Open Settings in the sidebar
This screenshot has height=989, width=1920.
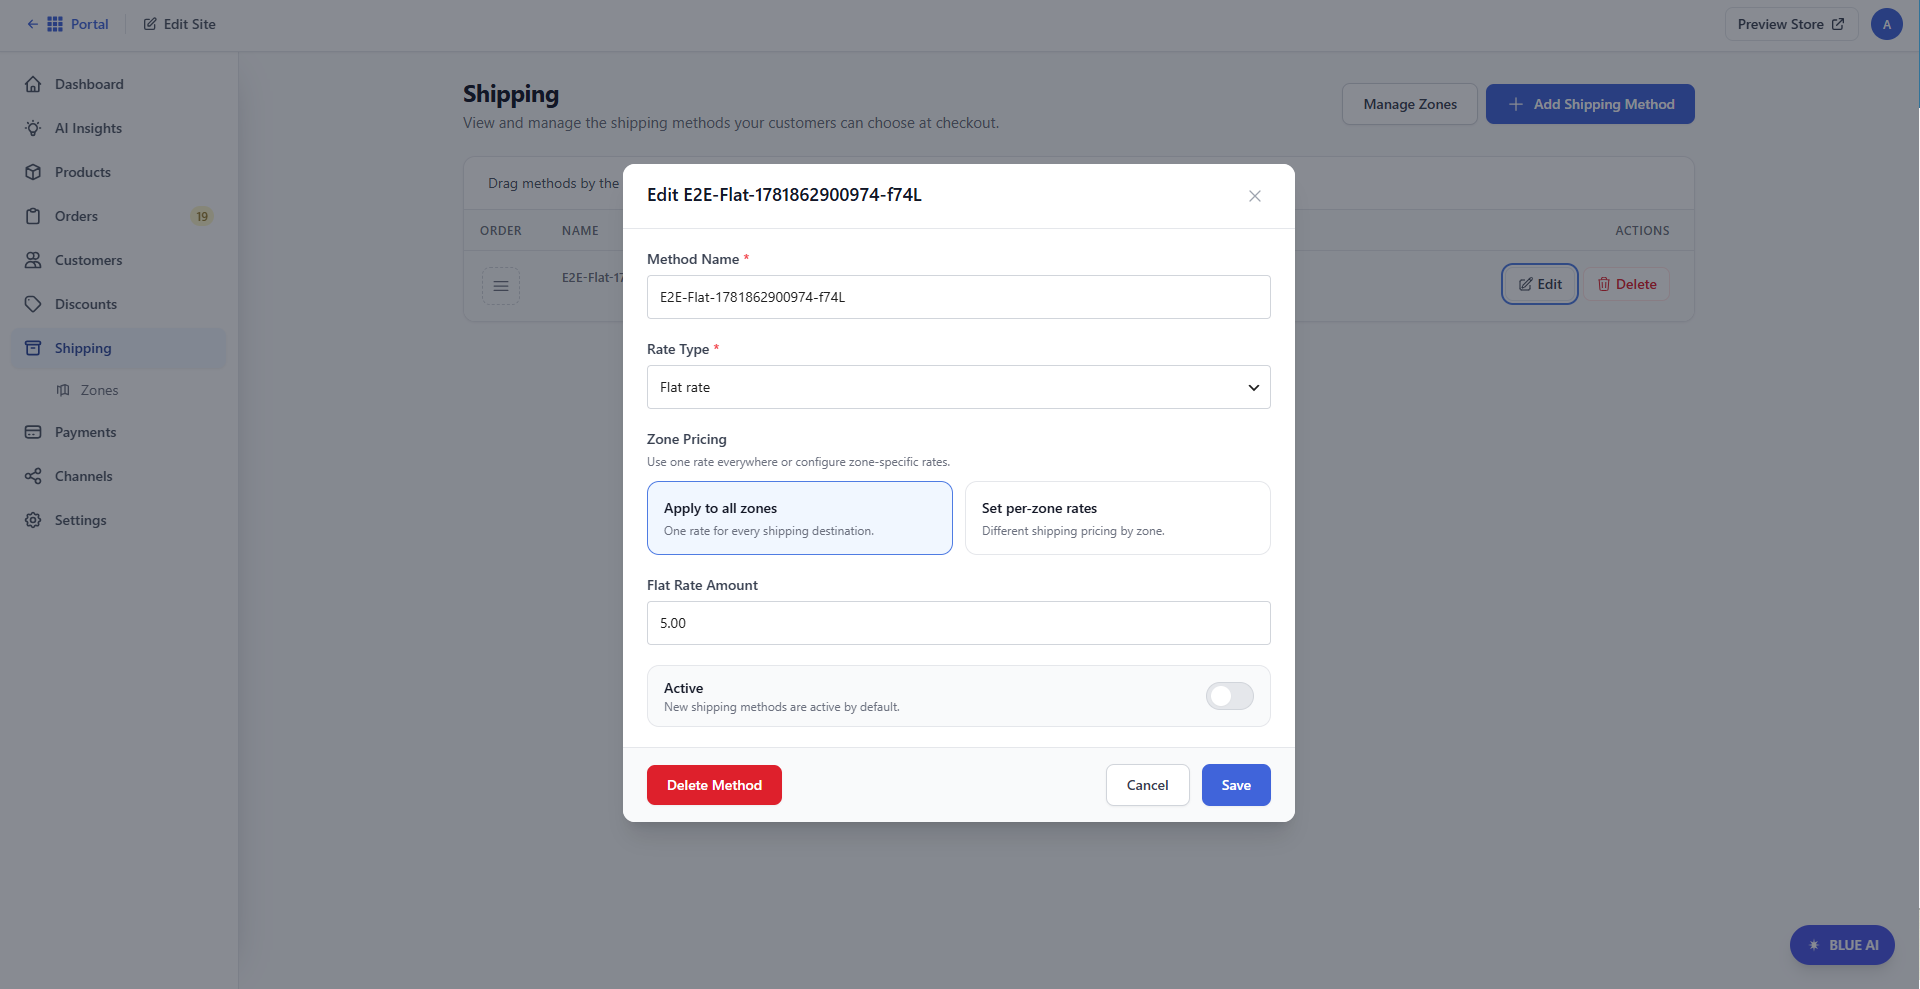click(118, 520)
